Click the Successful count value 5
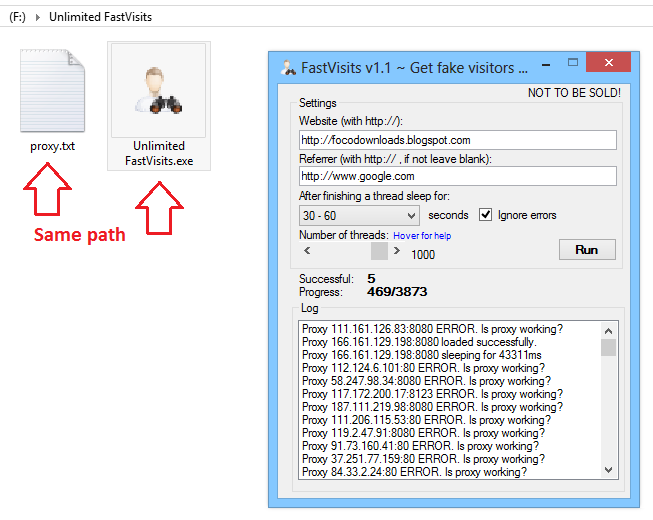This screenshot has width=653, height=520. point(371,278)
